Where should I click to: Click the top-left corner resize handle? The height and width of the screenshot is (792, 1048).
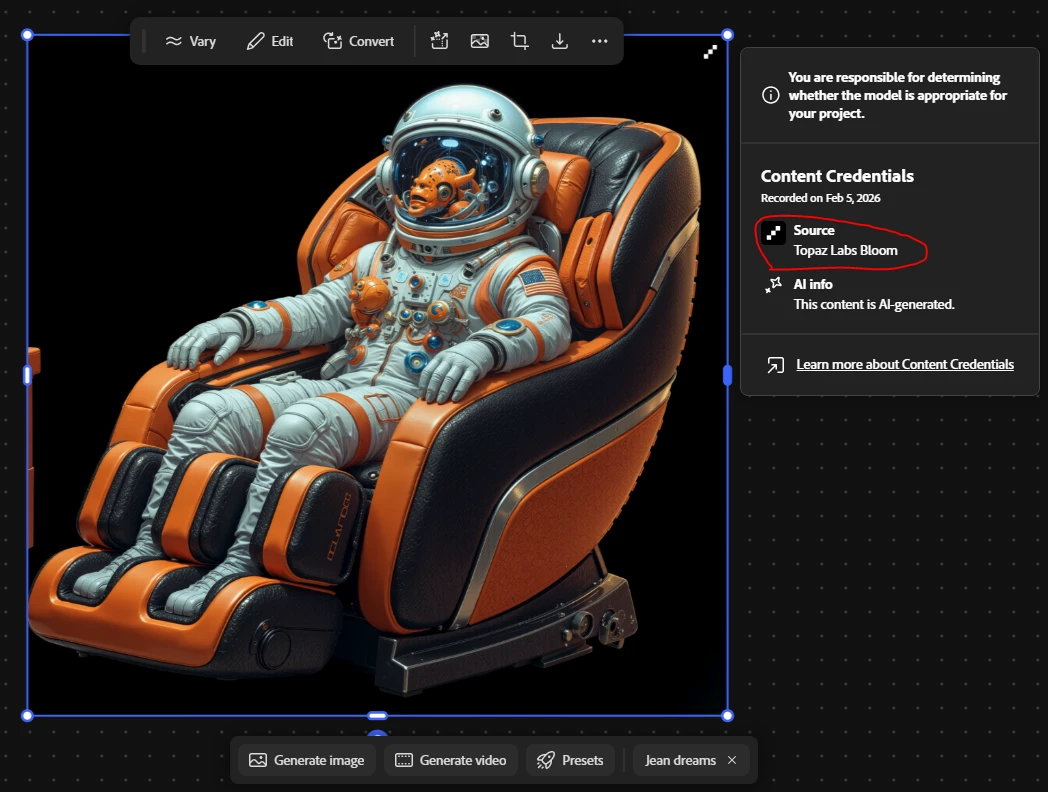click(27, 35)
